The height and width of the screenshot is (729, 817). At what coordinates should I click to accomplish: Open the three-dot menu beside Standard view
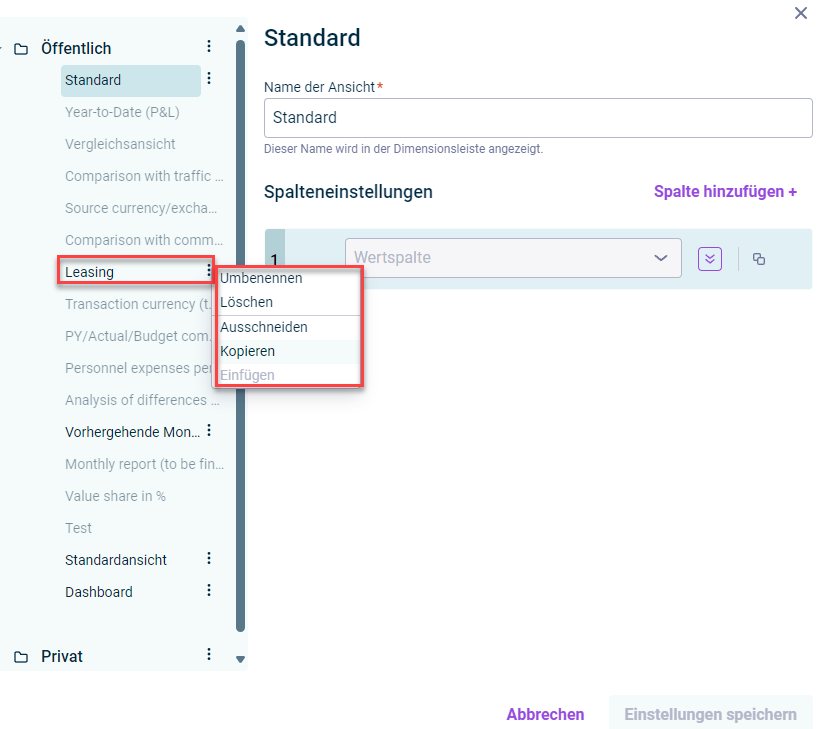point(209,78)
